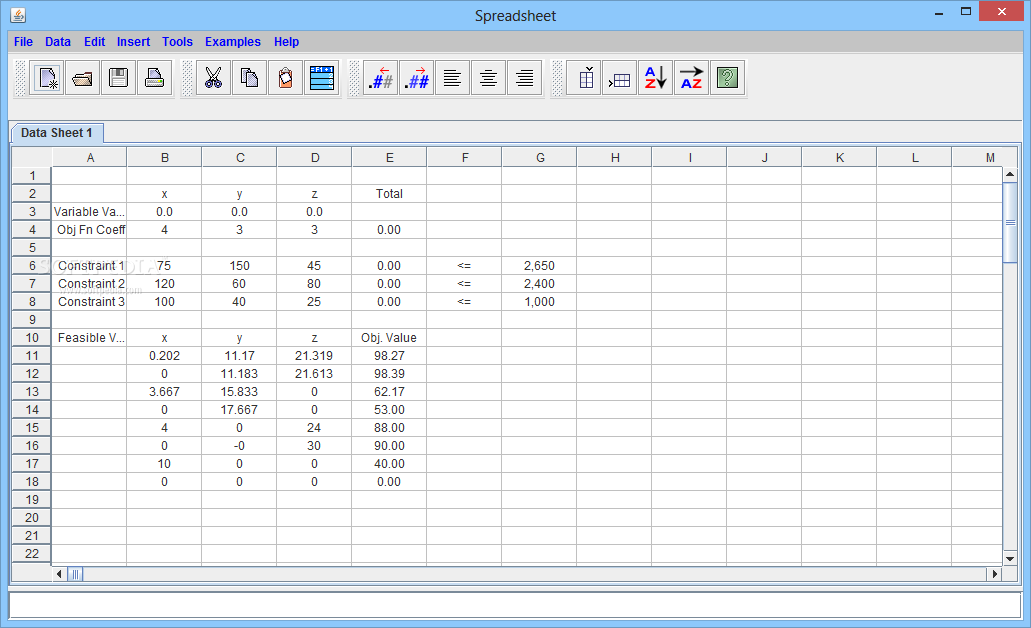Click the 'Feasible V...' cell
This screenshot has width=1031, height=628.
pyautogui.click(x=89, y=337)
